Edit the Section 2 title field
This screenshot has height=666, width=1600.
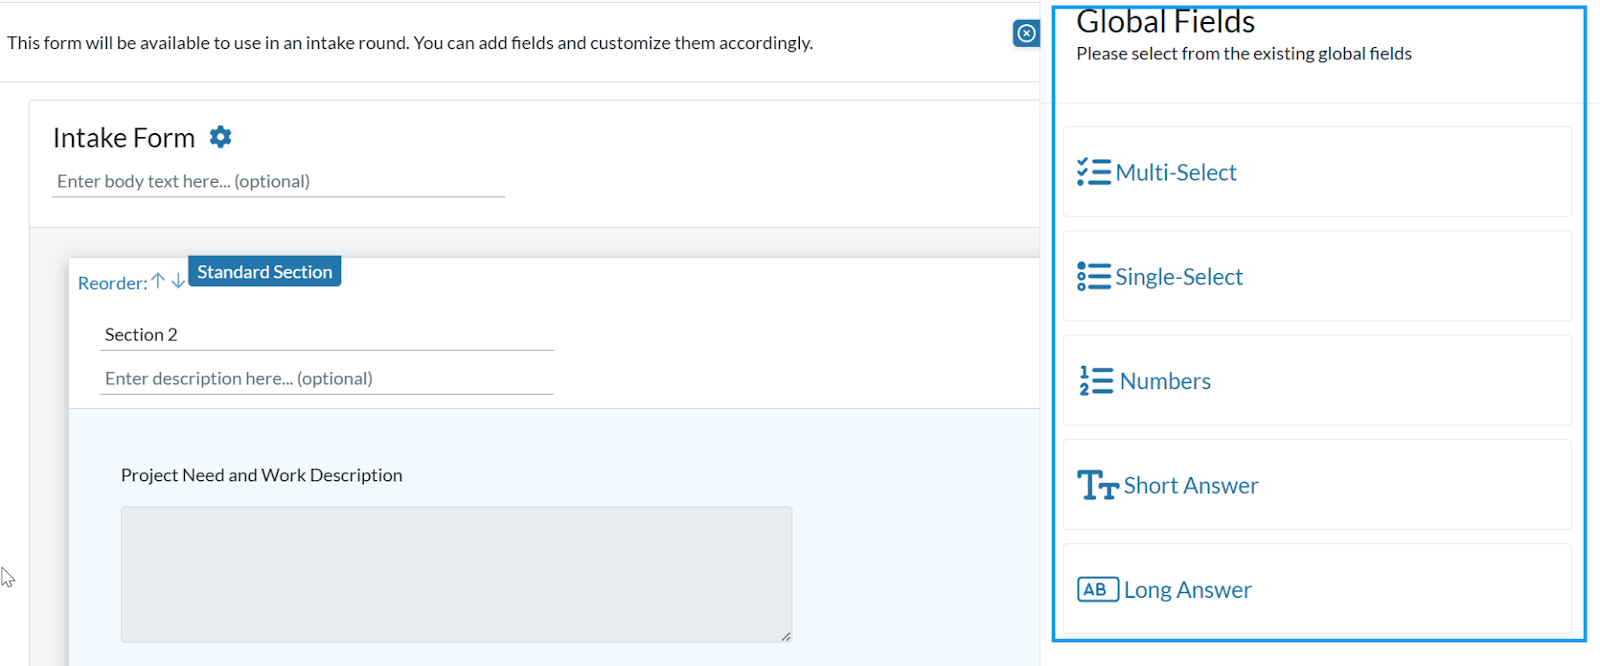327,334
